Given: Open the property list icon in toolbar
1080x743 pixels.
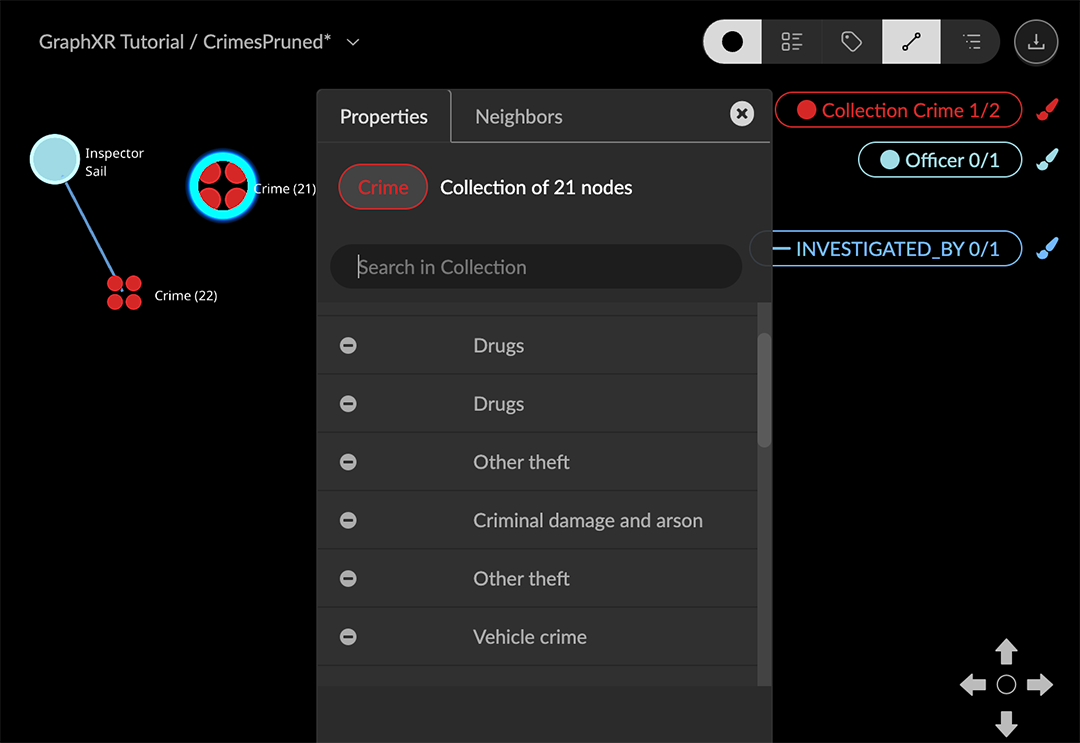Looking at the screenshot, I should 792,42.
